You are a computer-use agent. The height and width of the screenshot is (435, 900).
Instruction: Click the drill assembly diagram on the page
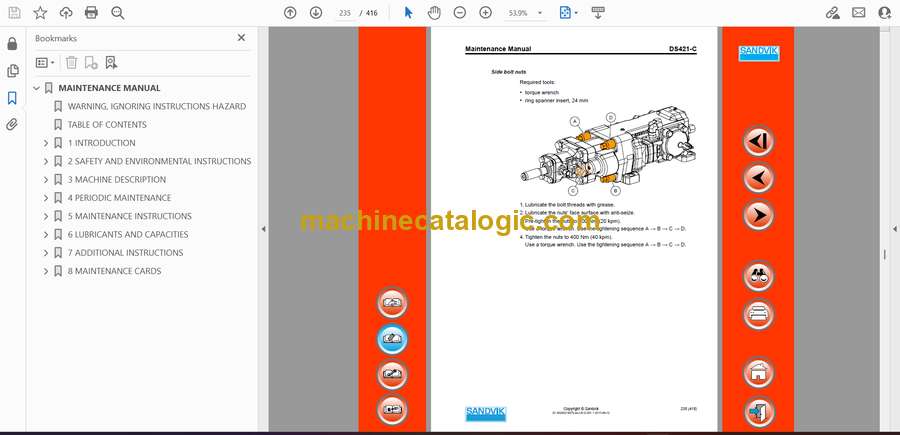607,152
